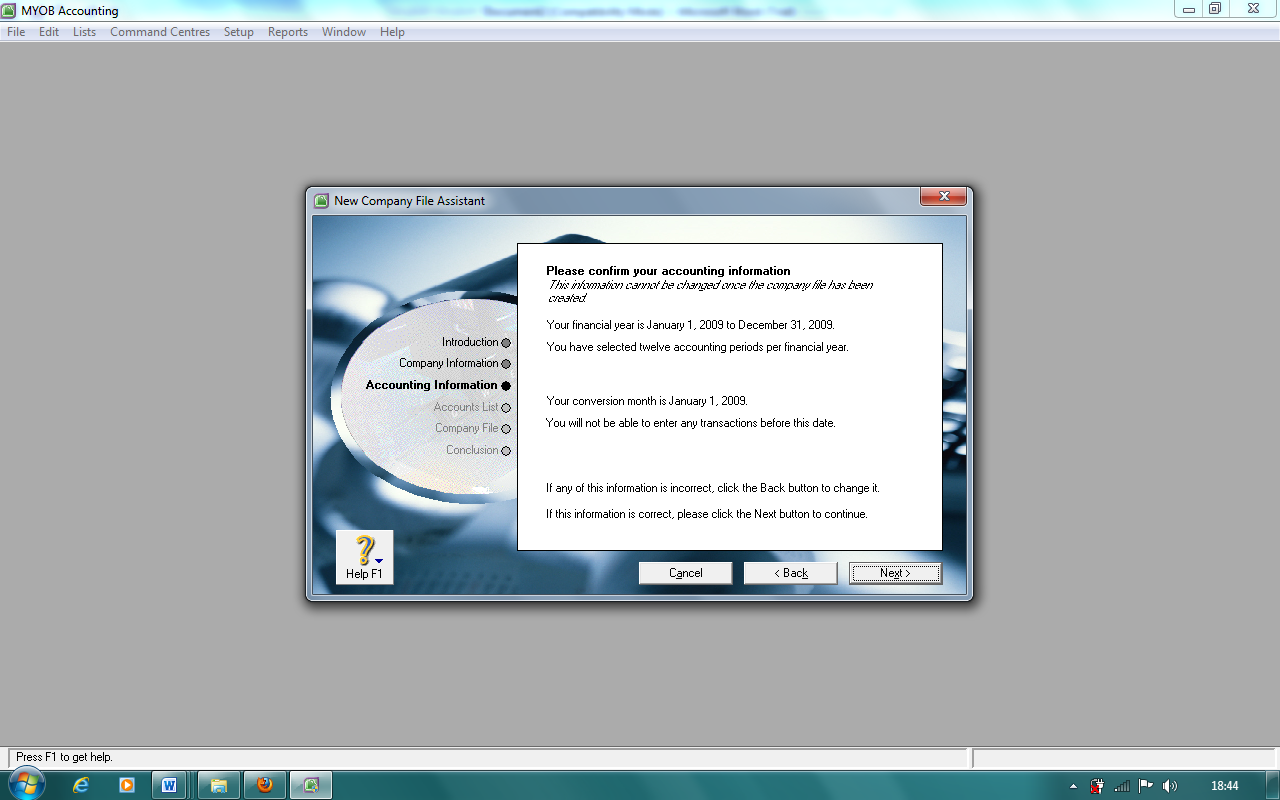Viewport: 1280px width, 800px height.
Task: Open the Lists menu
Action: point(85,32)
